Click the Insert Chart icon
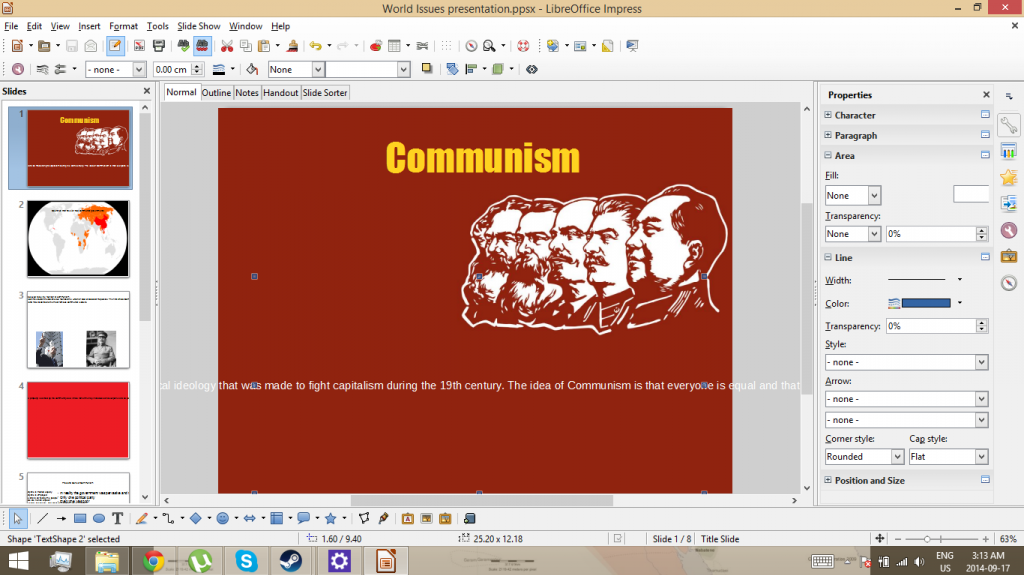 coord(376,46)
